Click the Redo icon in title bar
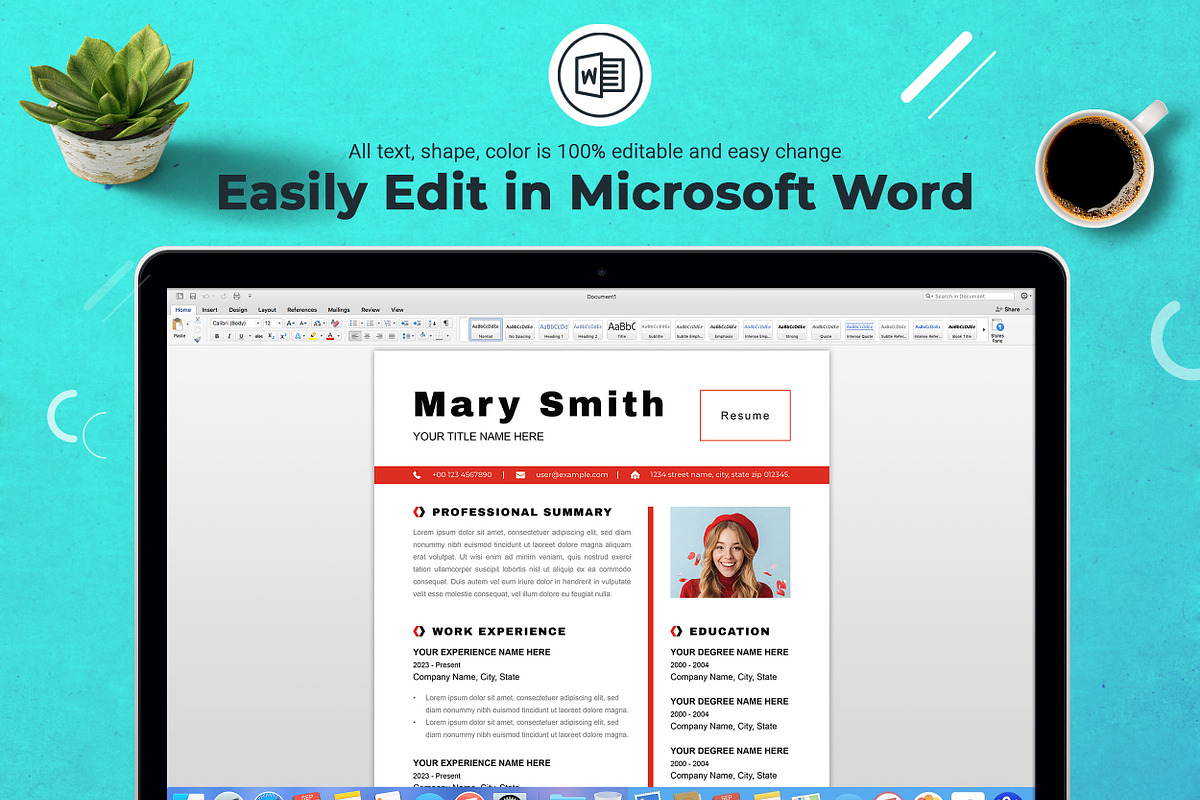1200x800 pixels. (223, 296)
